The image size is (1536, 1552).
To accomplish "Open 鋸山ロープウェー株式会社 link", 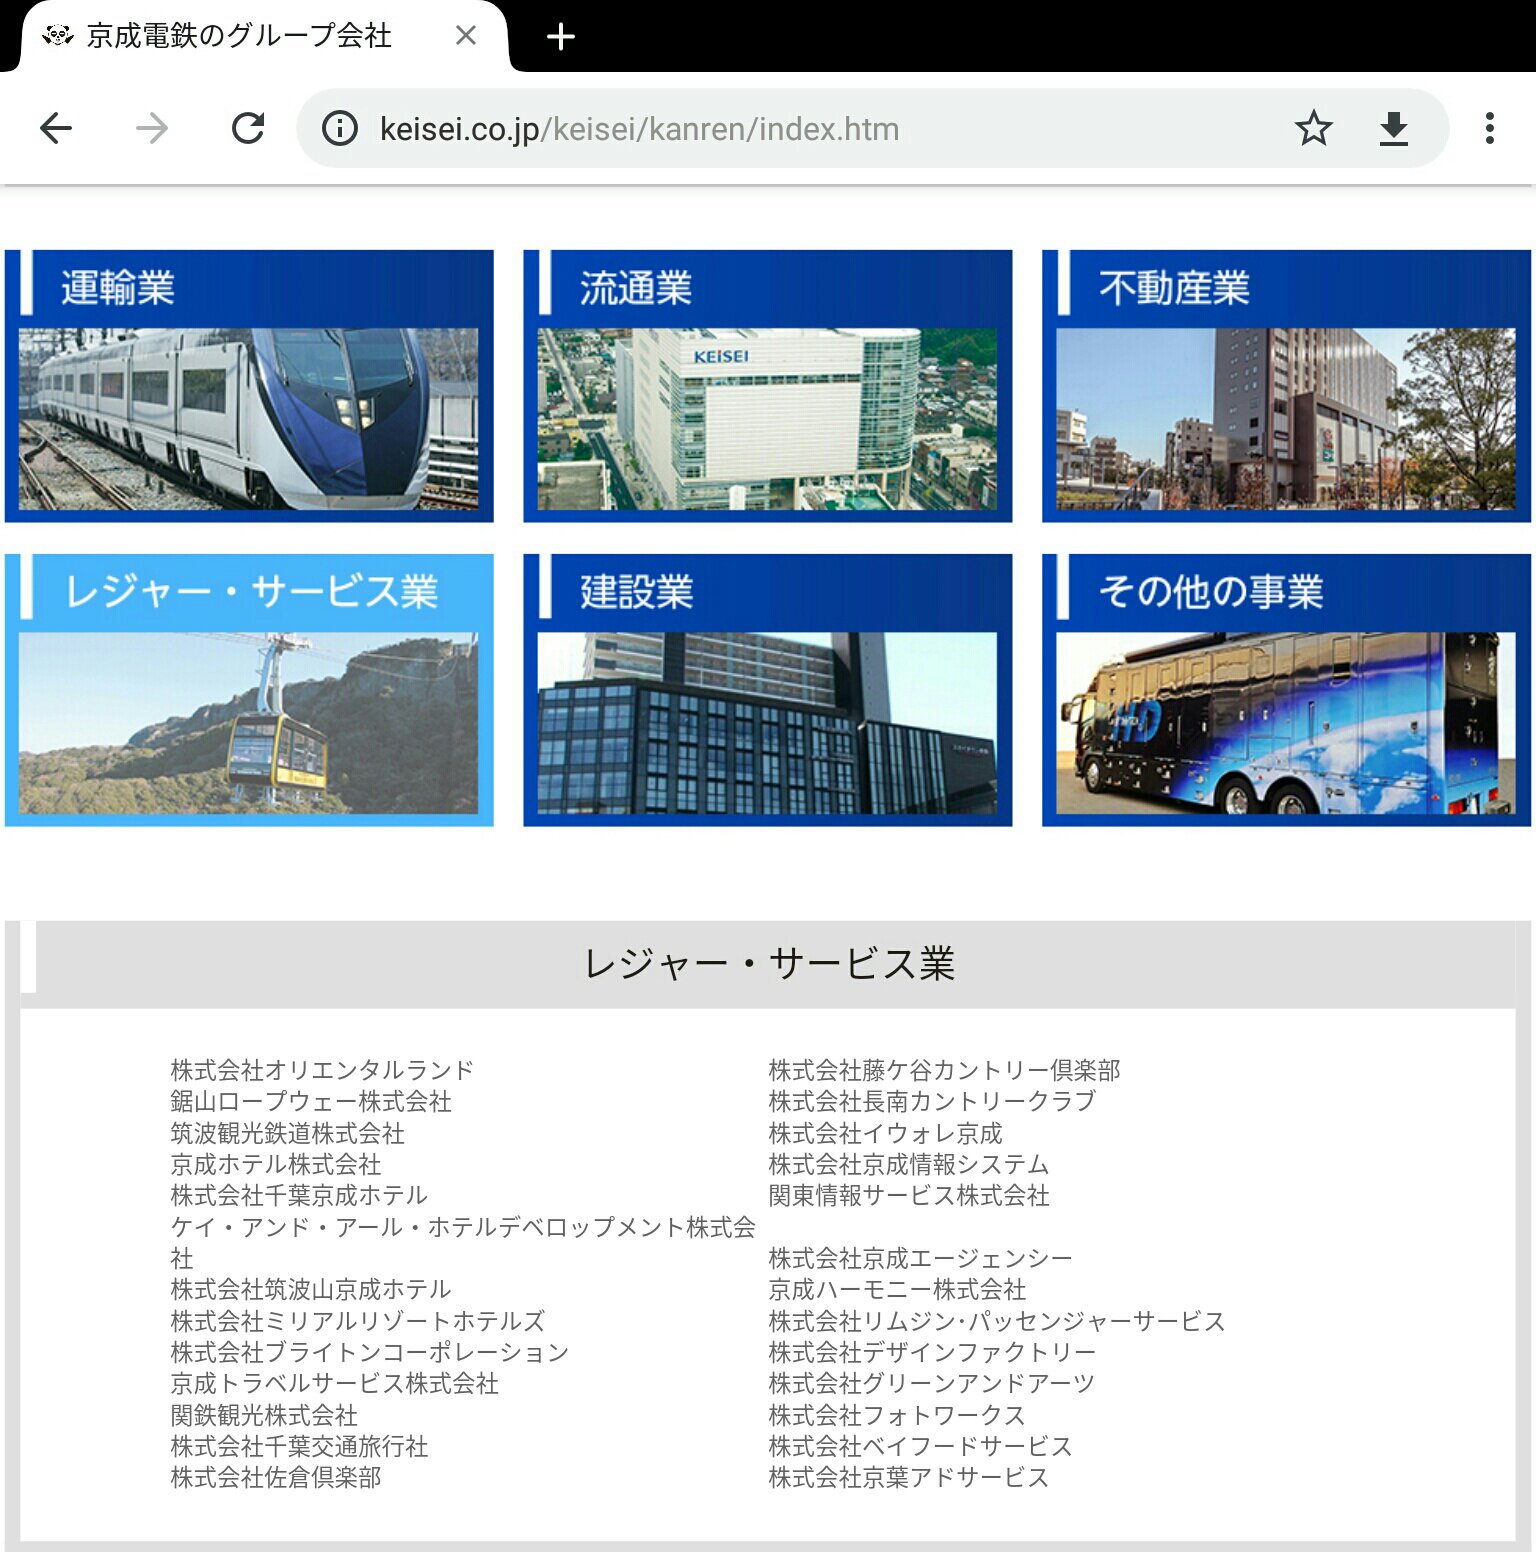I will (311, 1101).
